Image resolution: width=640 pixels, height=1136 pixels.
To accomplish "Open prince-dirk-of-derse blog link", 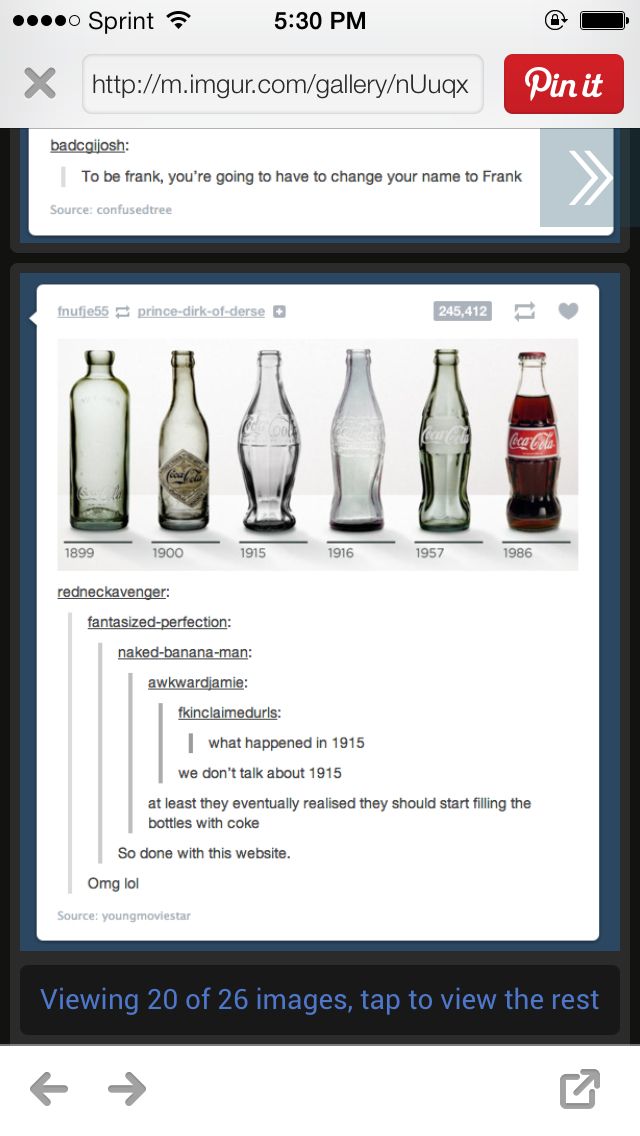I will point(201,311).
